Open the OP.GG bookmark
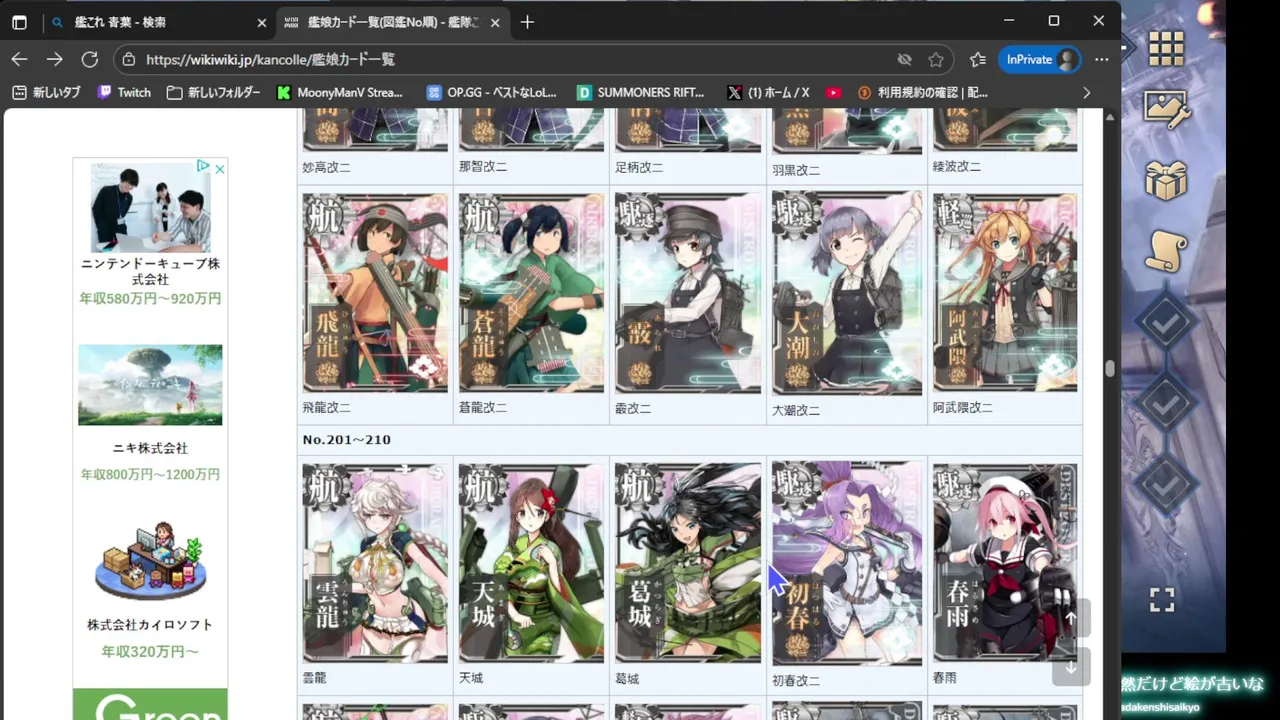This screenshot has width=1280, height=720. tap(491, 92)
